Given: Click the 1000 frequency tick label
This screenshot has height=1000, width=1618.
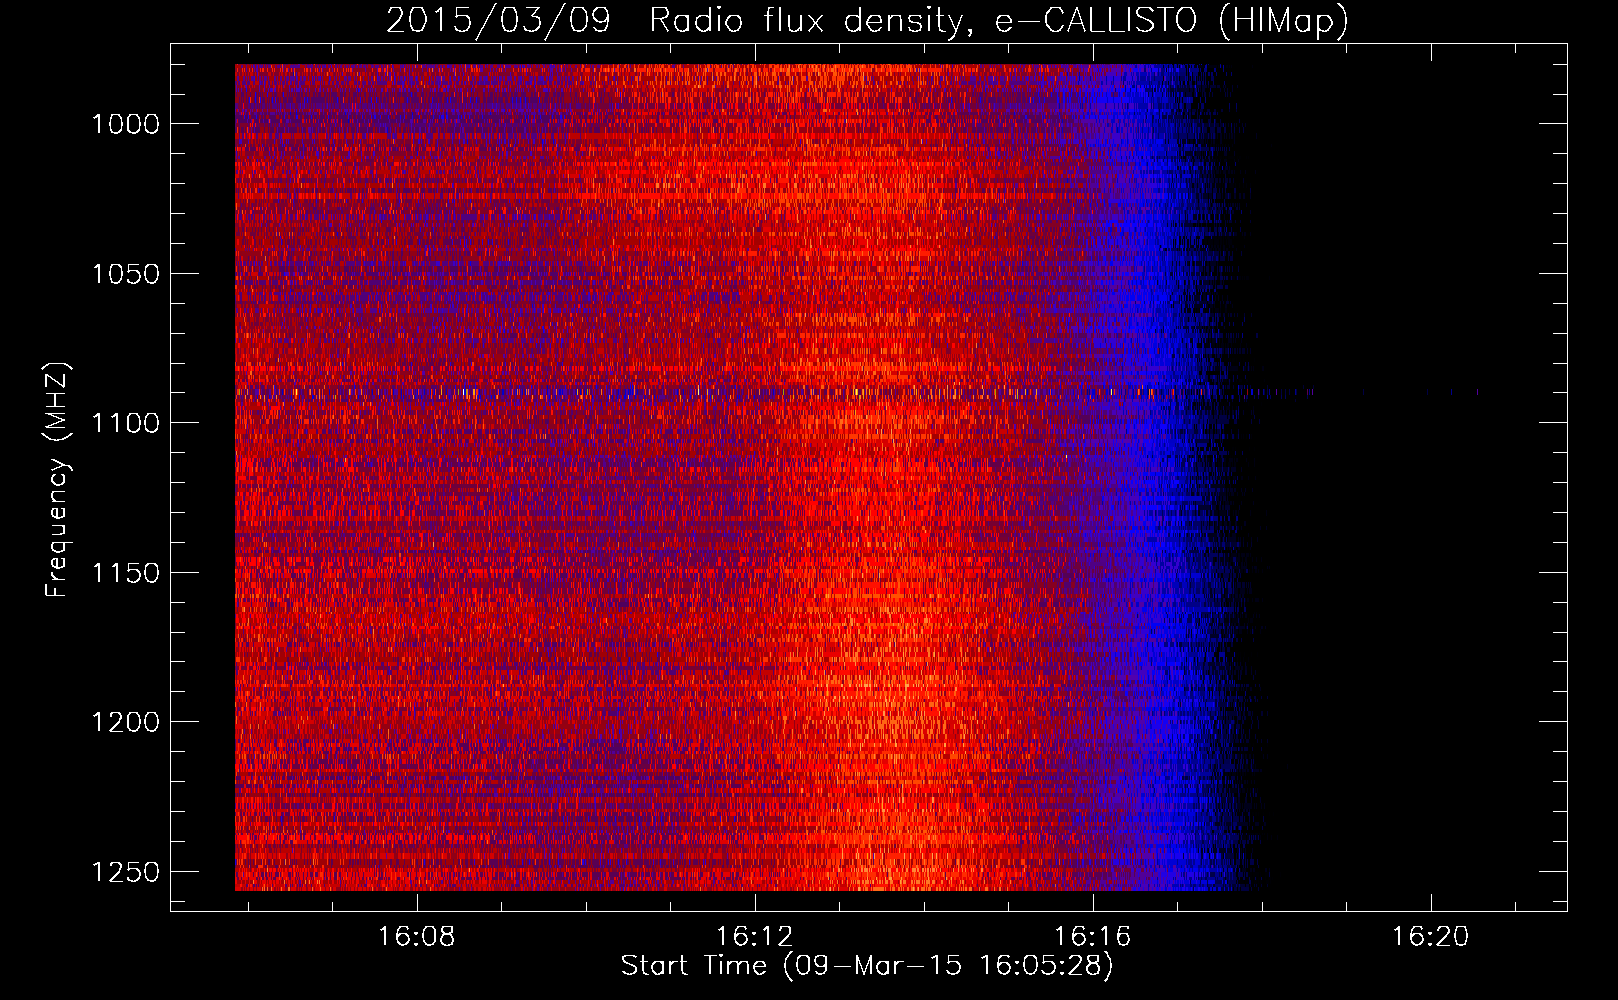Looking at the screenshot, I should click(x=126, y=124).
